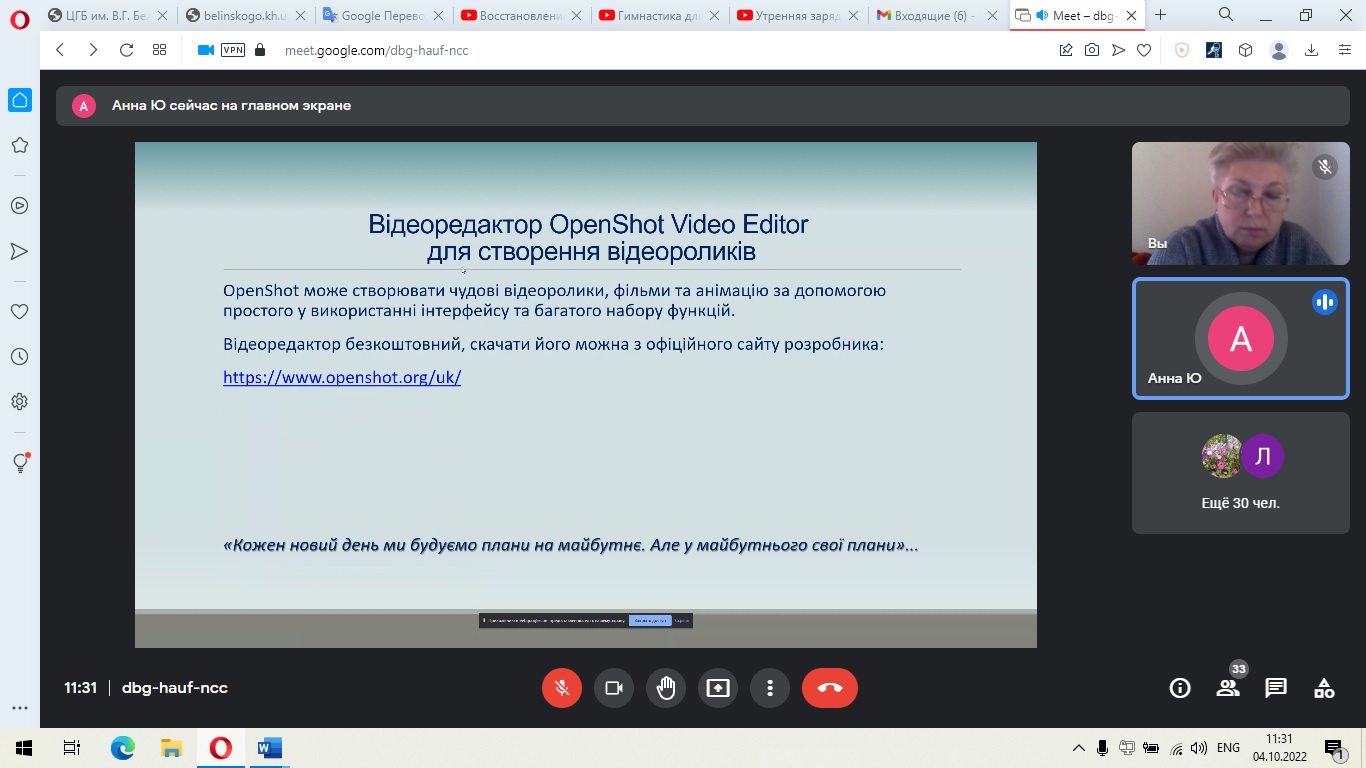The height and width of the screenshot is (768, 1366).
Task: Expand the 'Ещё 30 чел.' participants tile
Action: coord(1240,473)
